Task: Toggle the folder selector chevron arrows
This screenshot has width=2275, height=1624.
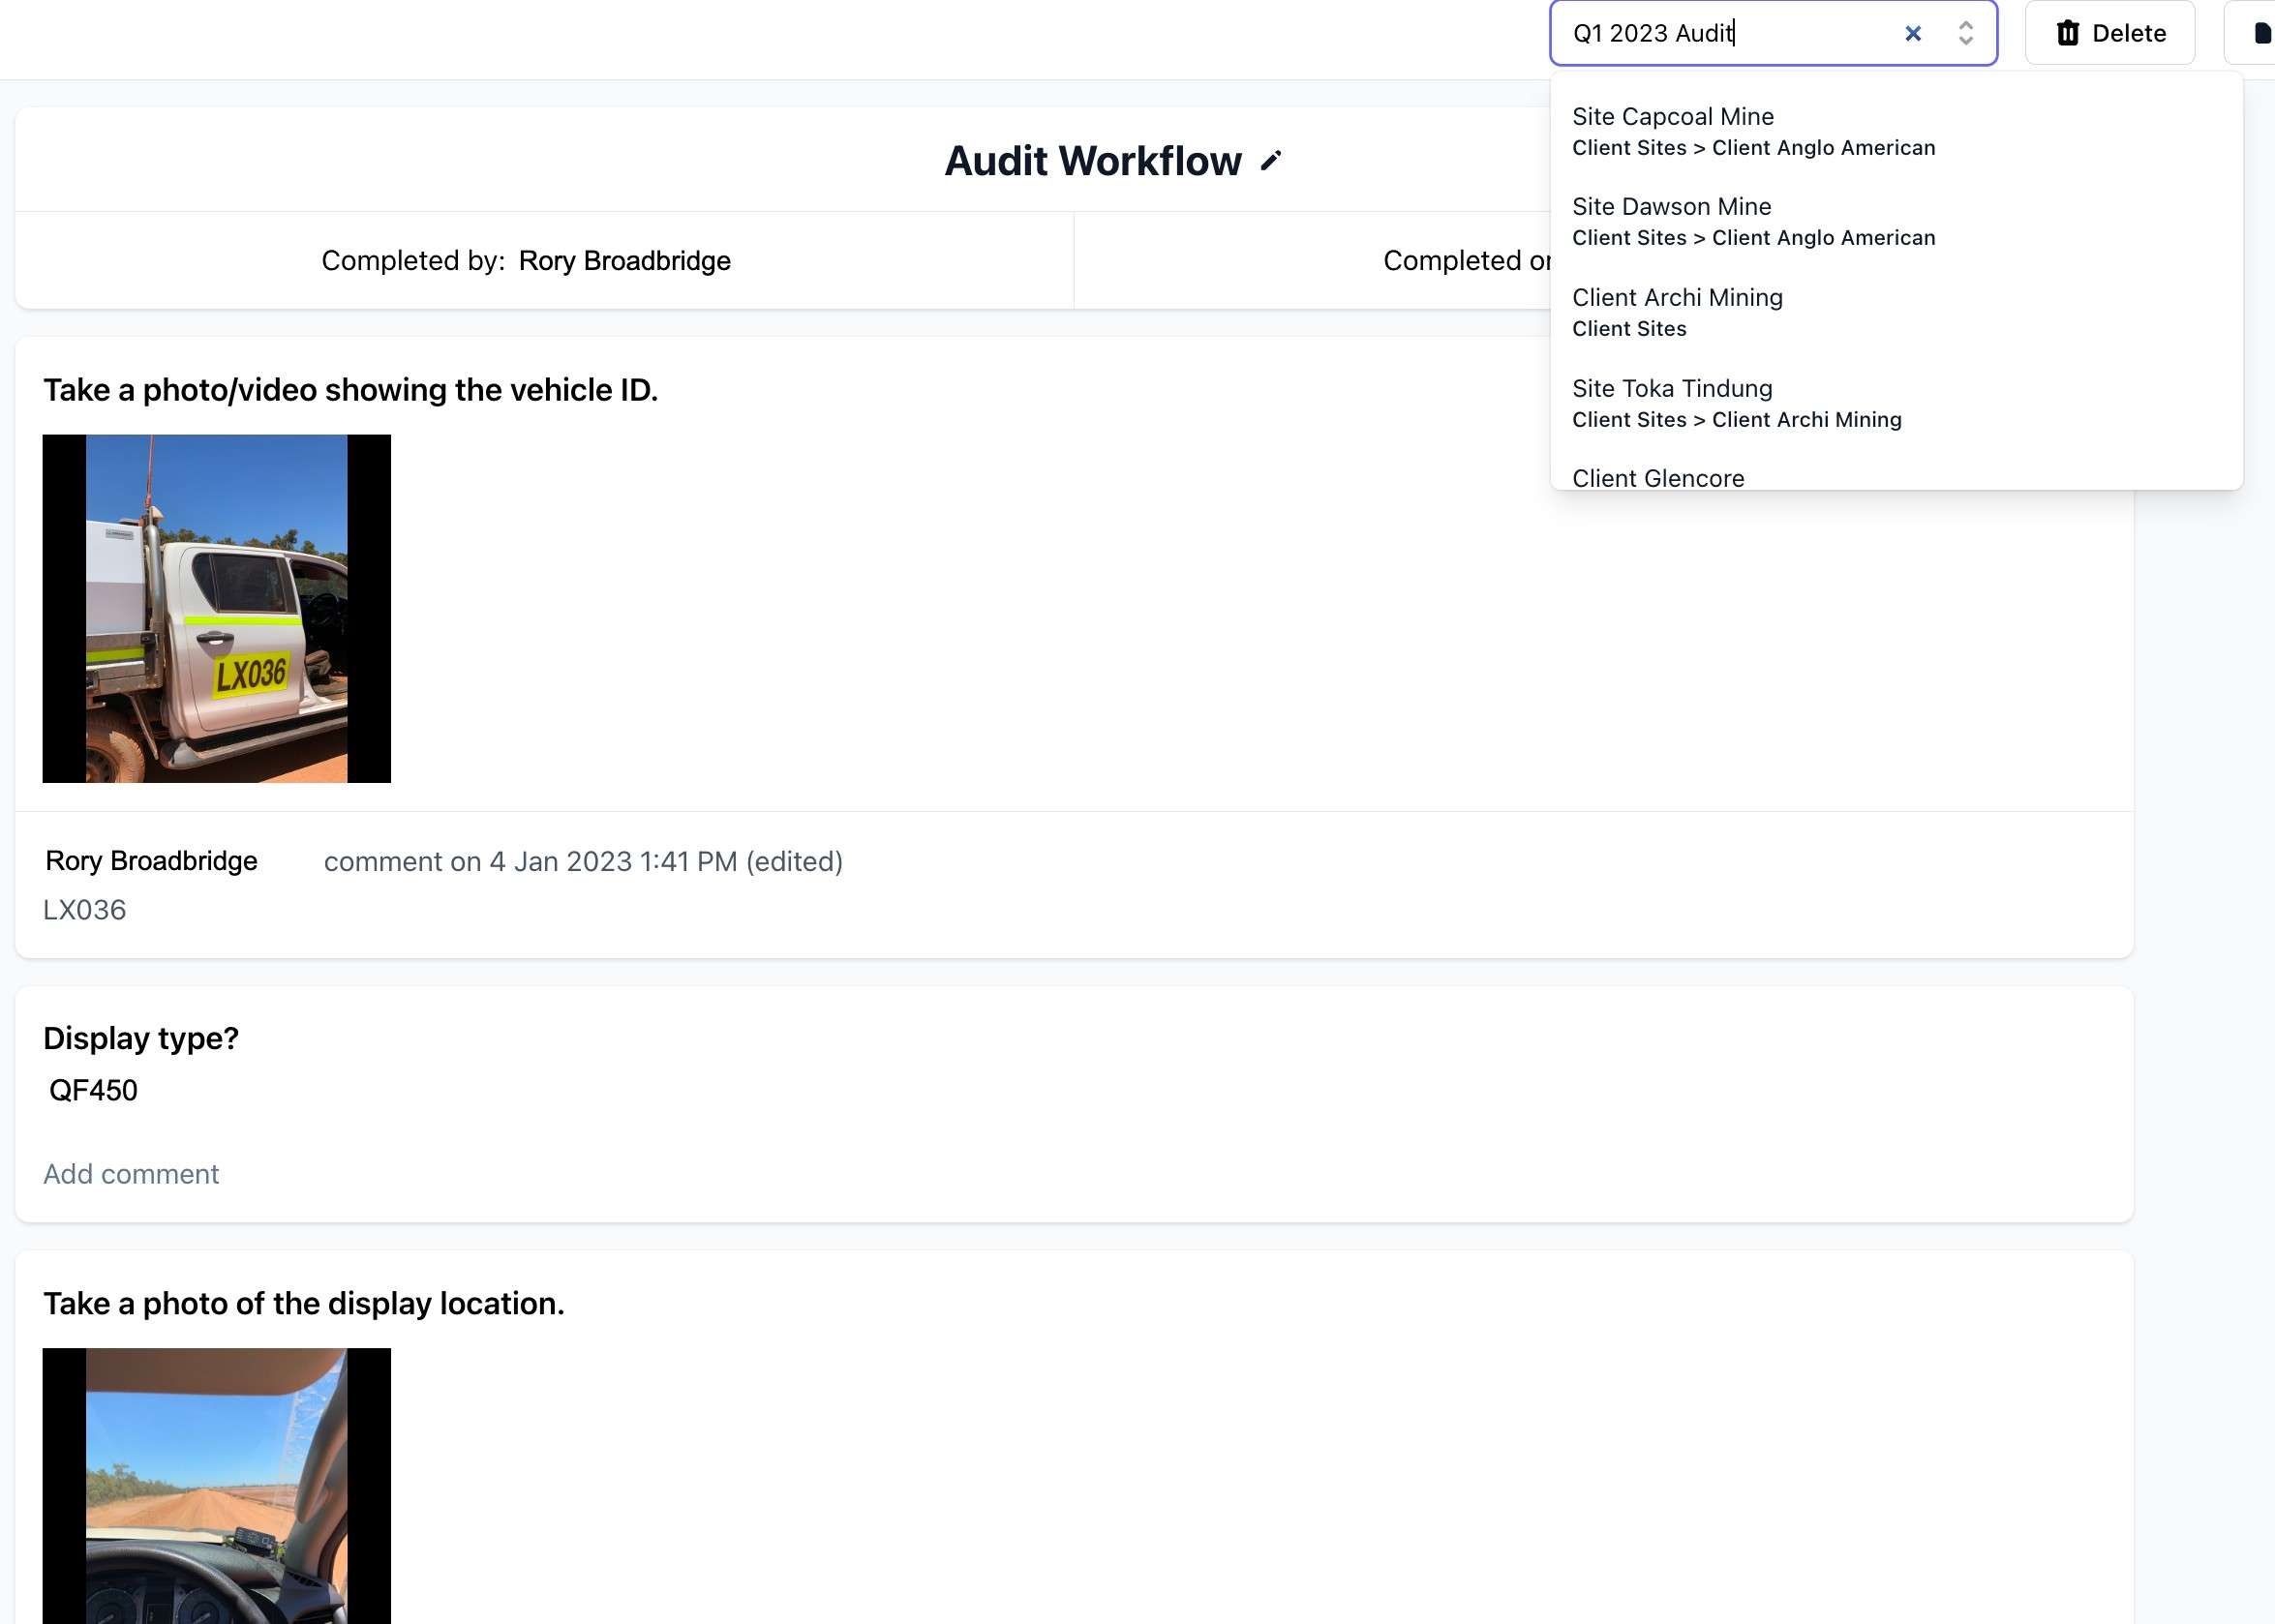Action: tap(1965, 34)
